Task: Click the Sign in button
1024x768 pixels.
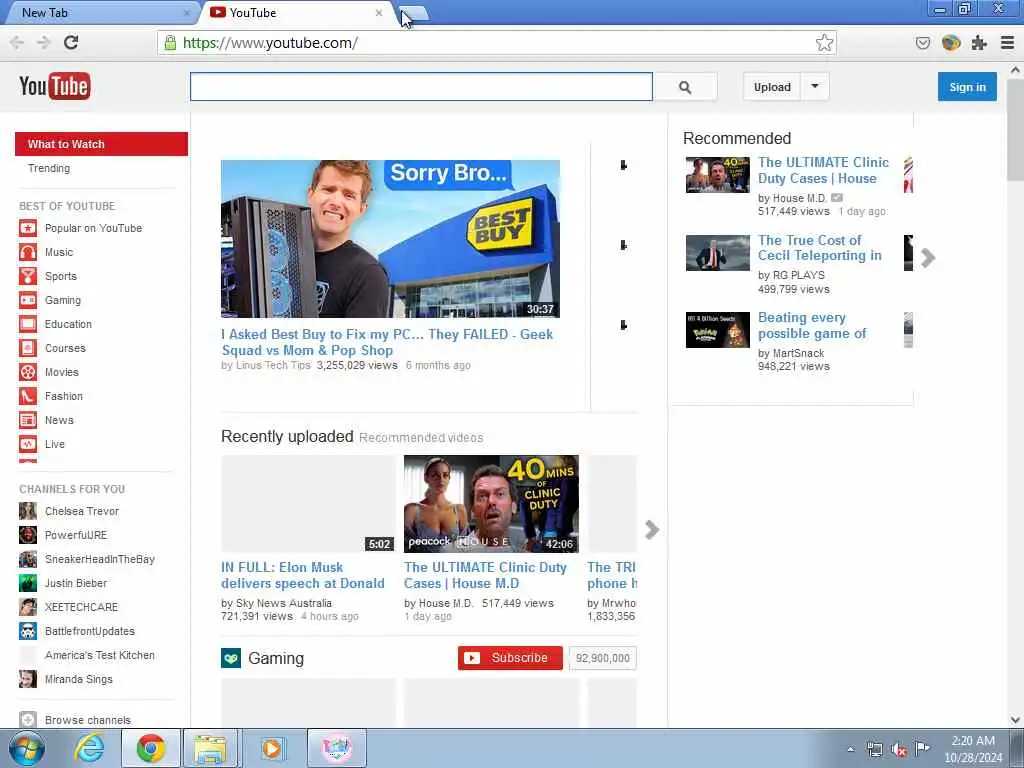Action: (967, 87)
